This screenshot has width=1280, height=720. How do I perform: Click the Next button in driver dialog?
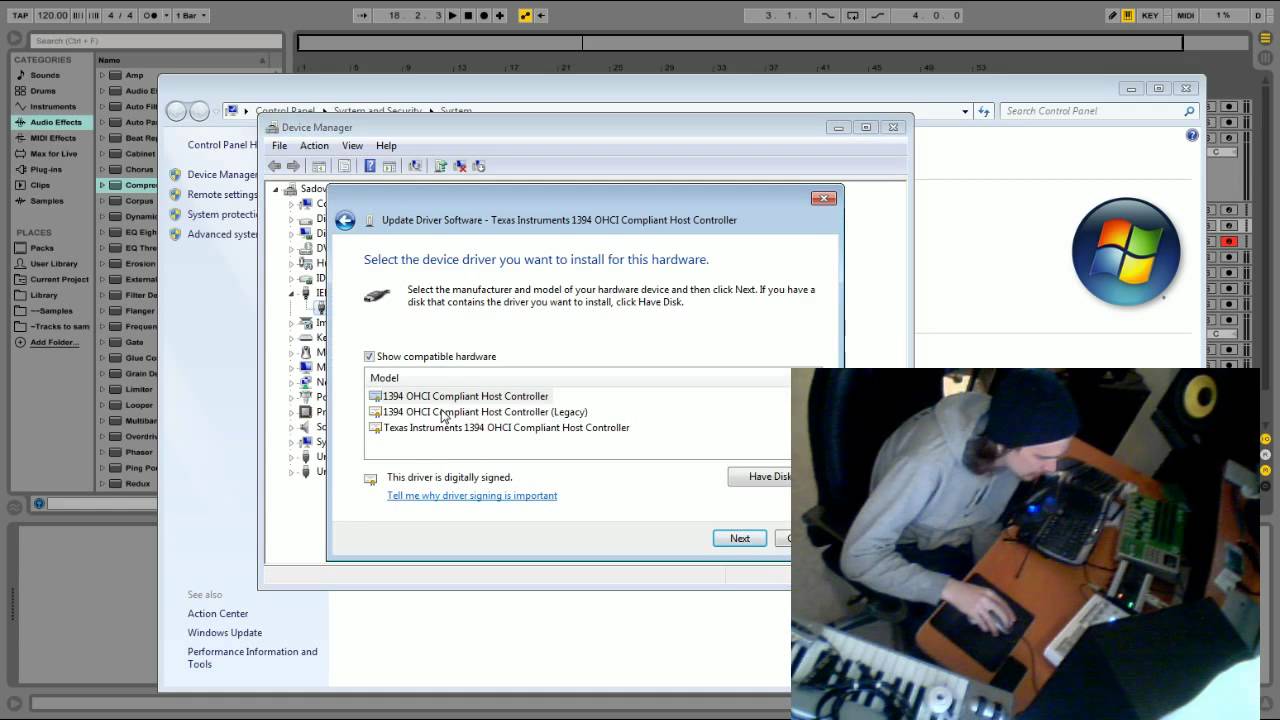pyautogui.click(x=740, y=538)
